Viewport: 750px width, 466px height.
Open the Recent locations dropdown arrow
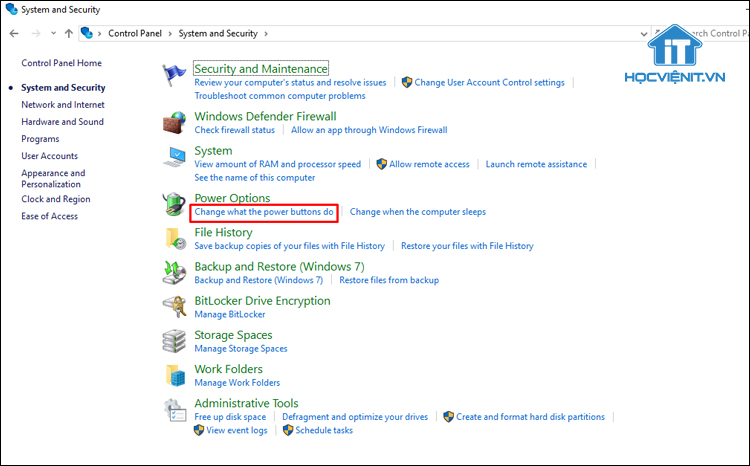tap(54, 33)
